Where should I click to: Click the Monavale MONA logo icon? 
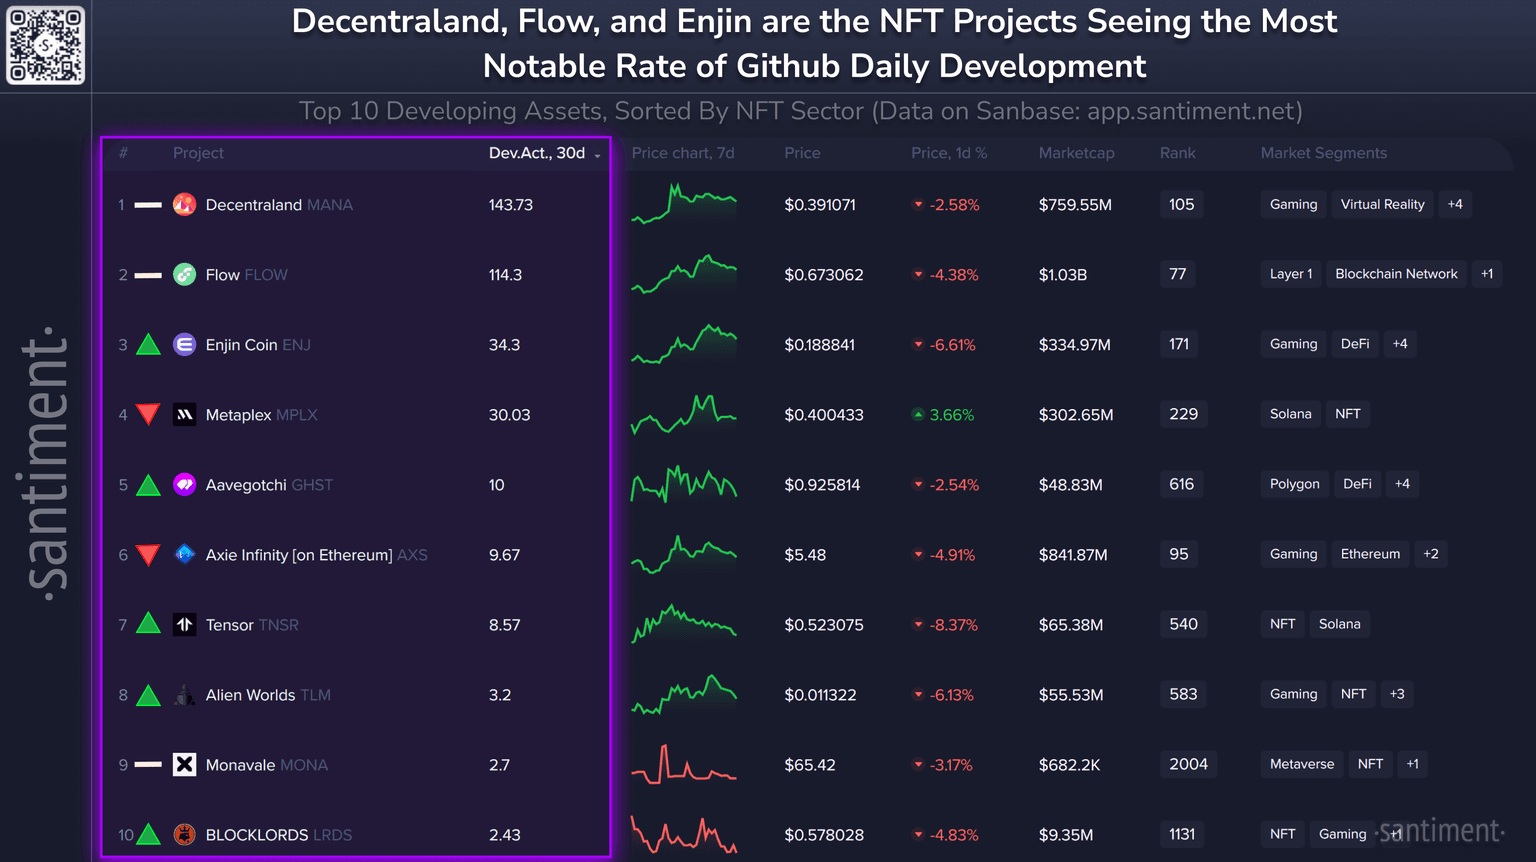[184, 765]
